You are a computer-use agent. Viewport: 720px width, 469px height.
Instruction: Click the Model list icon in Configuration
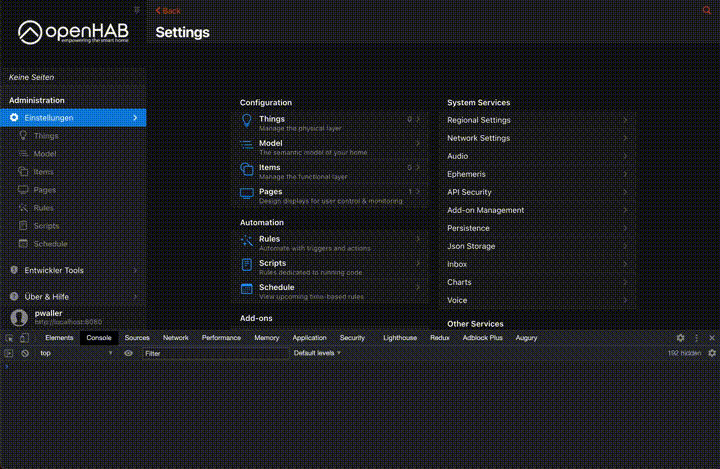[x=247, y=145]
